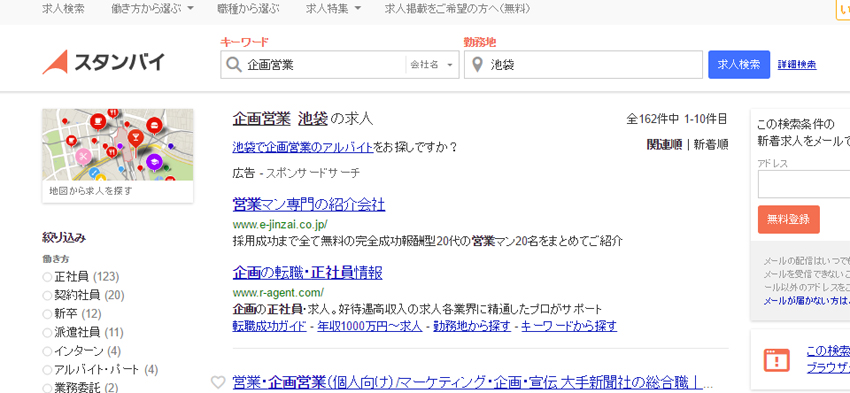Click the location pin icon in 勤務地 field

[477, 65]
